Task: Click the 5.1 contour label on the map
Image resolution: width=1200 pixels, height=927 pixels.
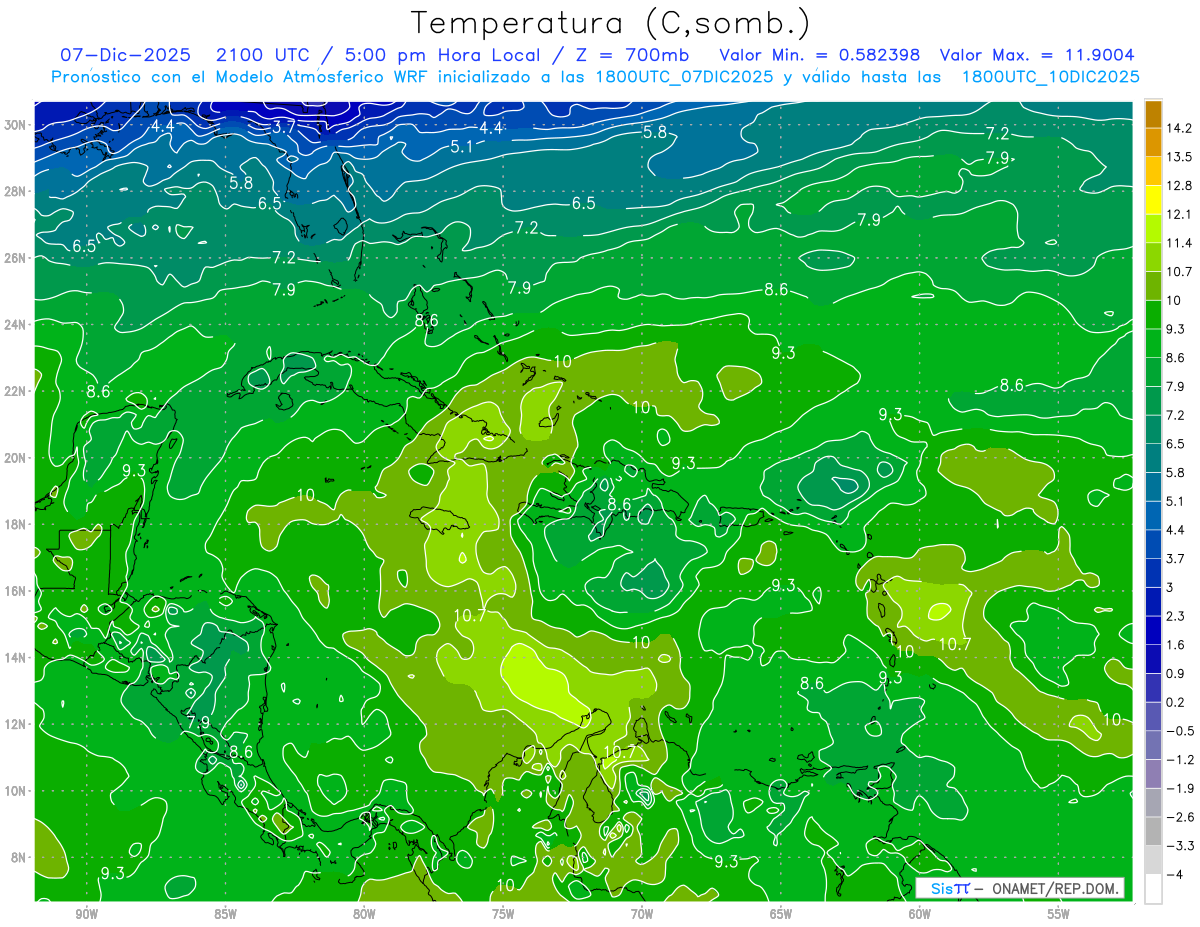Action: 462,147
